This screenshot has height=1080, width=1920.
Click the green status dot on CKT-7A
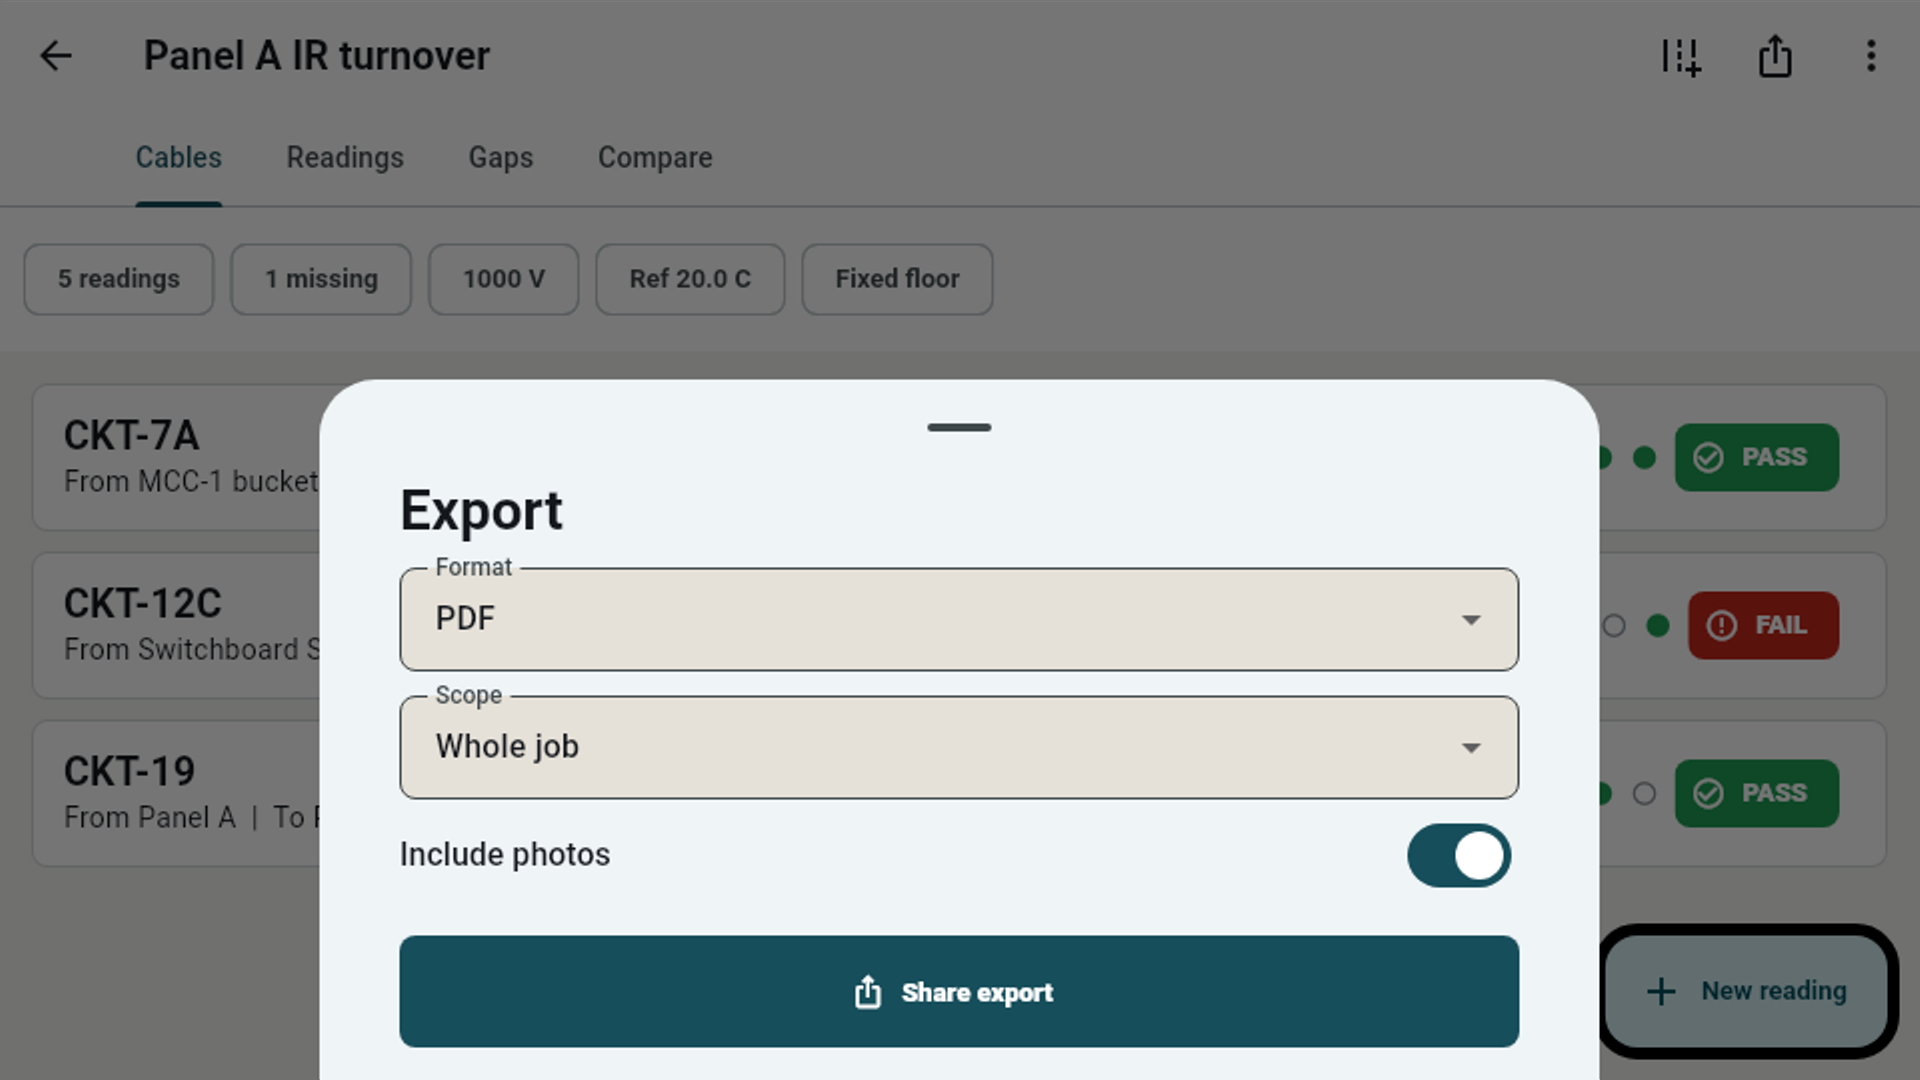[x=1644, y=457]
